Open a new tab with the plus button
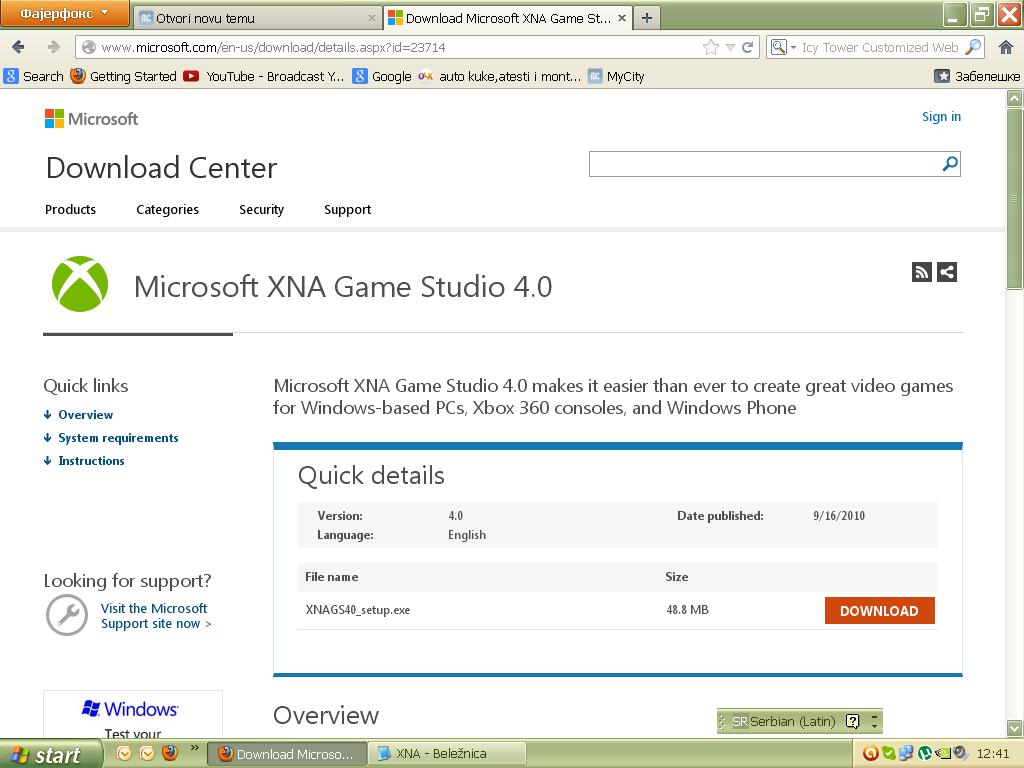The height and width of the screenshot is (768, 1024). coord(647,18)
